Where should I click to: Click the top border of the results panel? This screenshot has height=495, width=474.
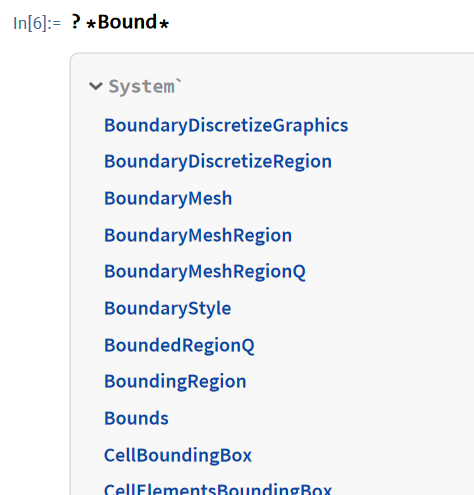273,53
